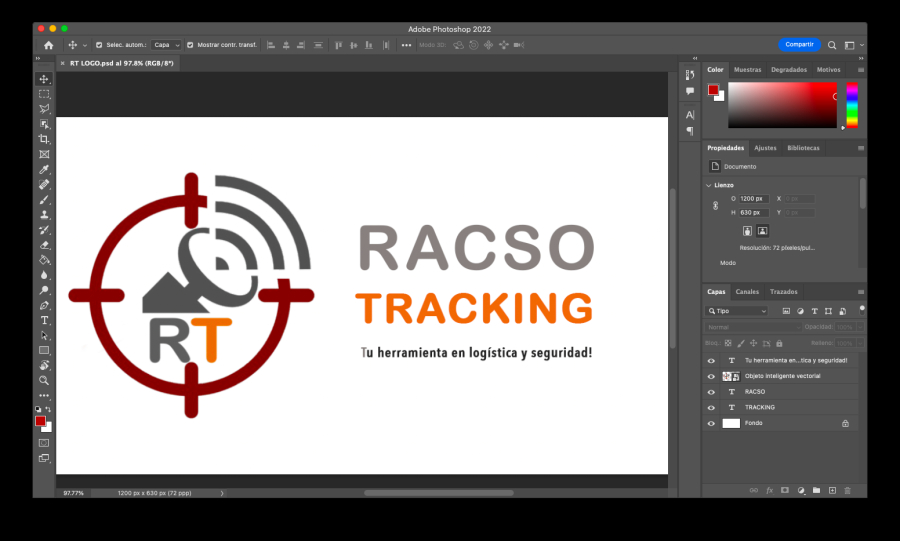Open the Capa auto-select dropdown
The width and height of the screenshot is (900, 541).
pos(167,45)
